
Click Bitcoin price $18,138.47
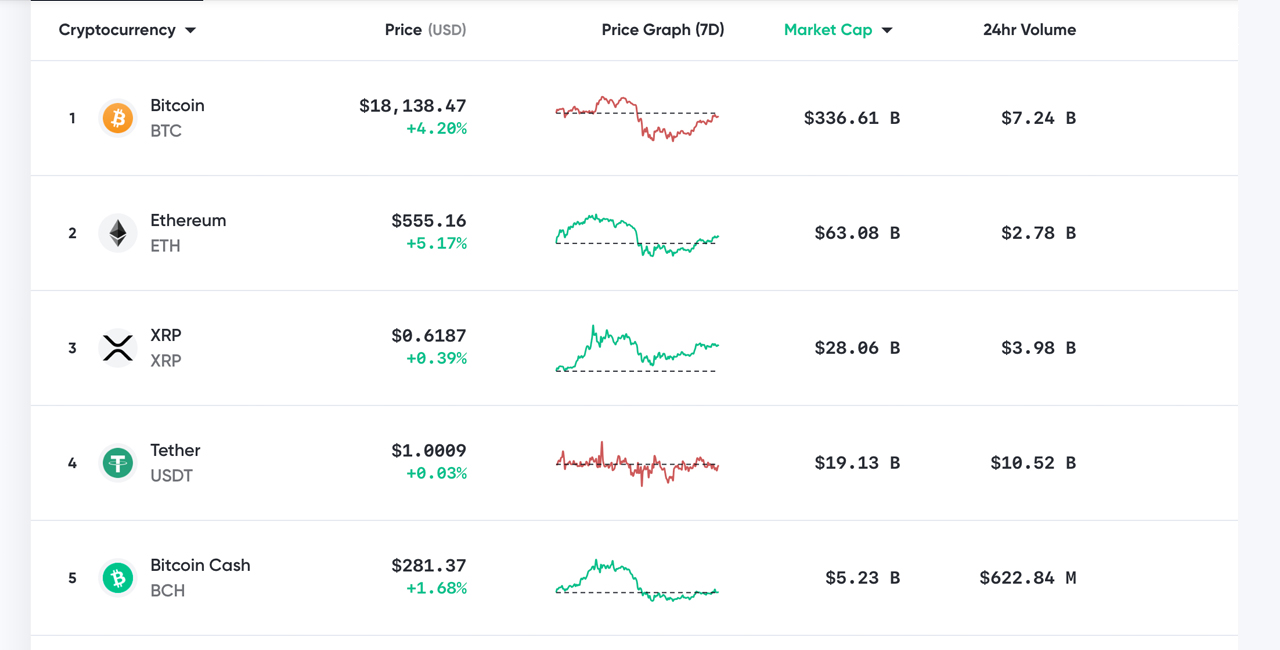(x=413, y=105)
